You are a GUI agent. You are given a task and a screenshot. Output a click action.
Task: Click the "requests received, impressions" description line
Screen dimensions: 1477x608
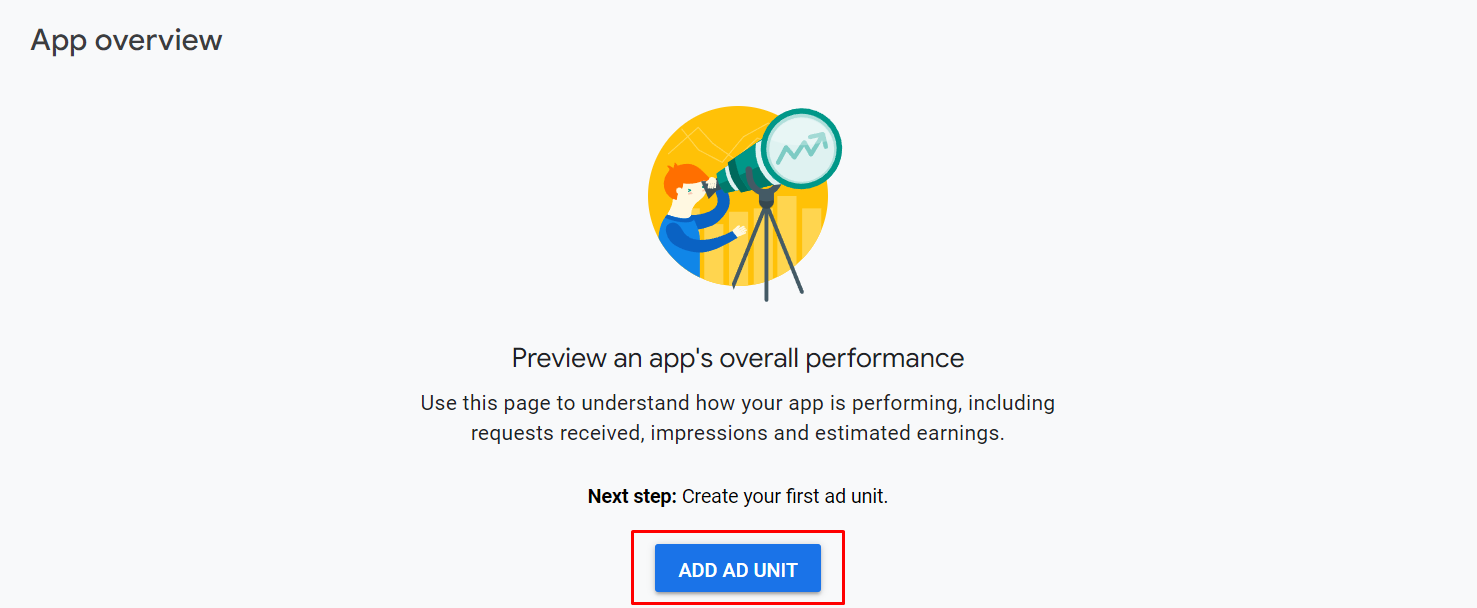pyautogui.click(x=738, y=433)
